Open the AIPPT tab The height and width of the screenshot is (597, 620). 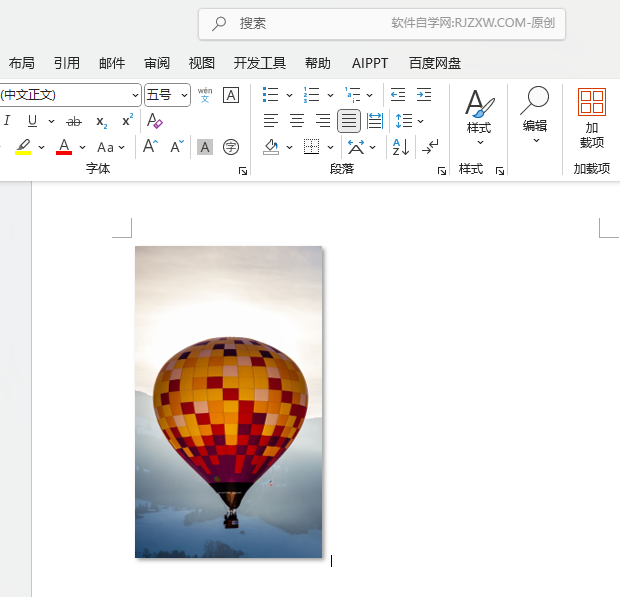click(370, 63)
